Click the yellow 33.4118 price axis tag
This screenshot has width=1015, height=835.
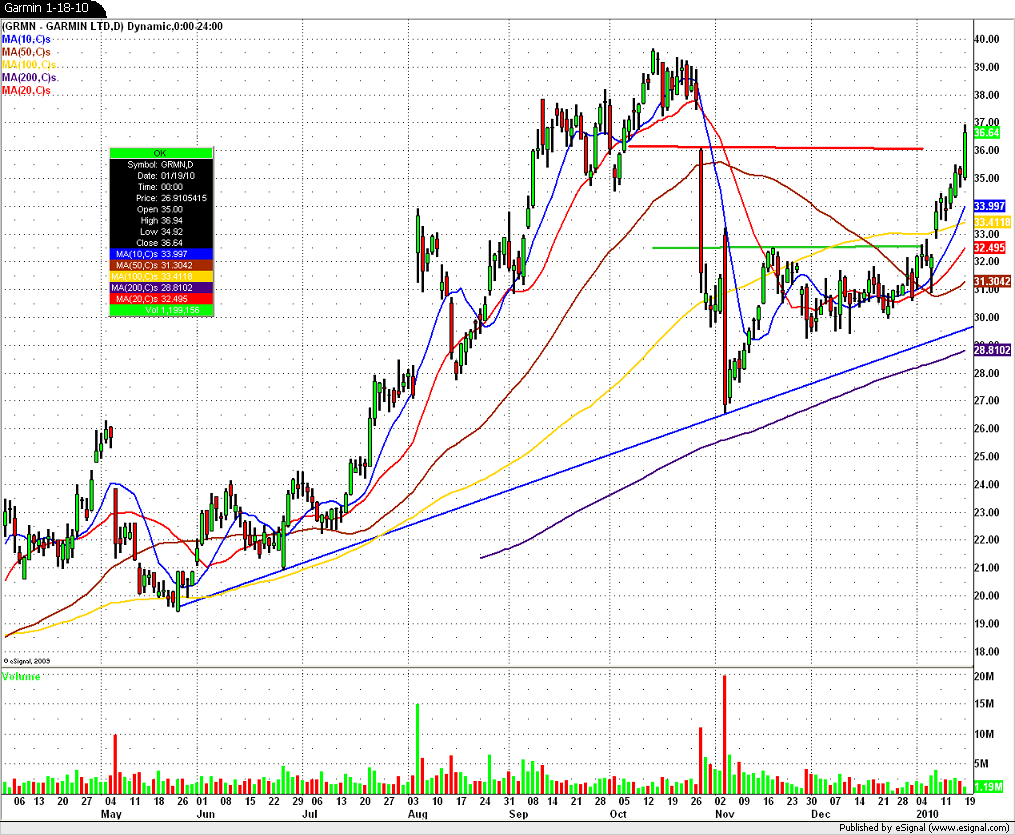coord(992,223)
